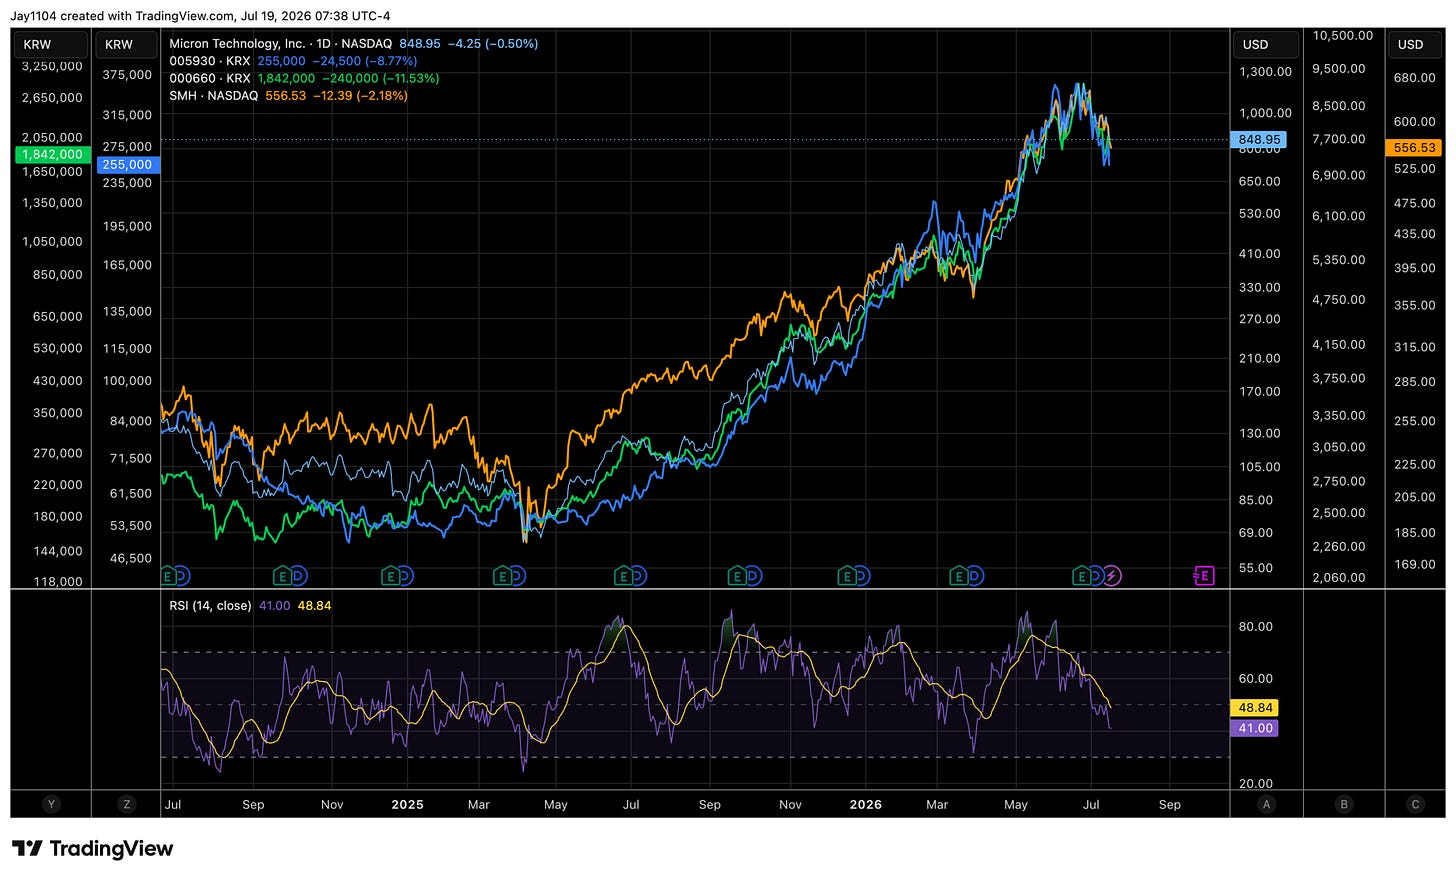The image size is (1456, 879).
Task: Click the 2025 label on the time axis
Action: click(407, 804)
